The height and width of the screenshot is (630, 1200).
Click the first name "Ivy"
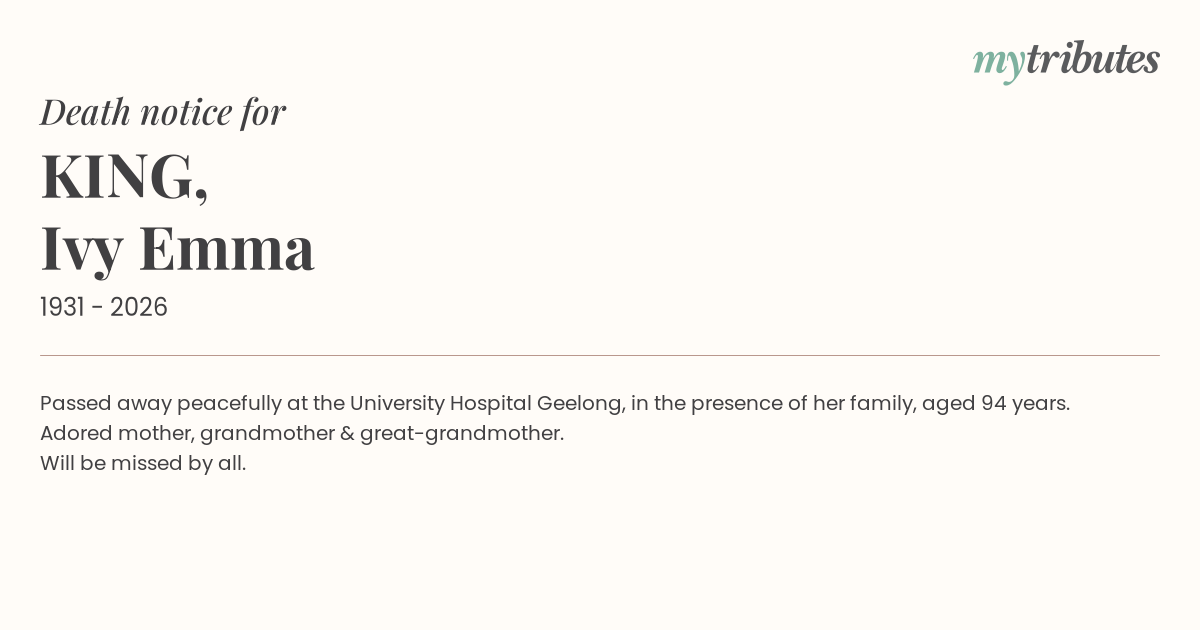point(82,249)
